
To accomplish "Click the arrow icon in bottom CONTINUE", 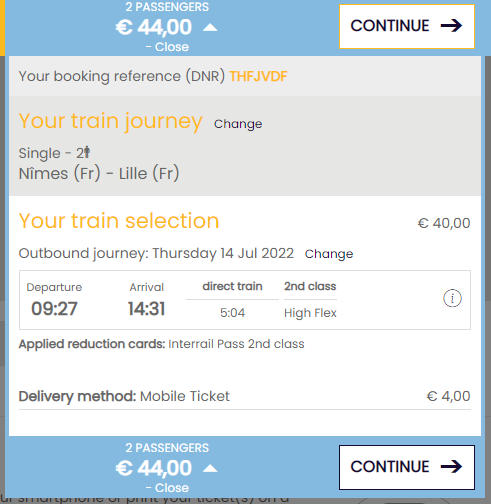I will (451, 467).
